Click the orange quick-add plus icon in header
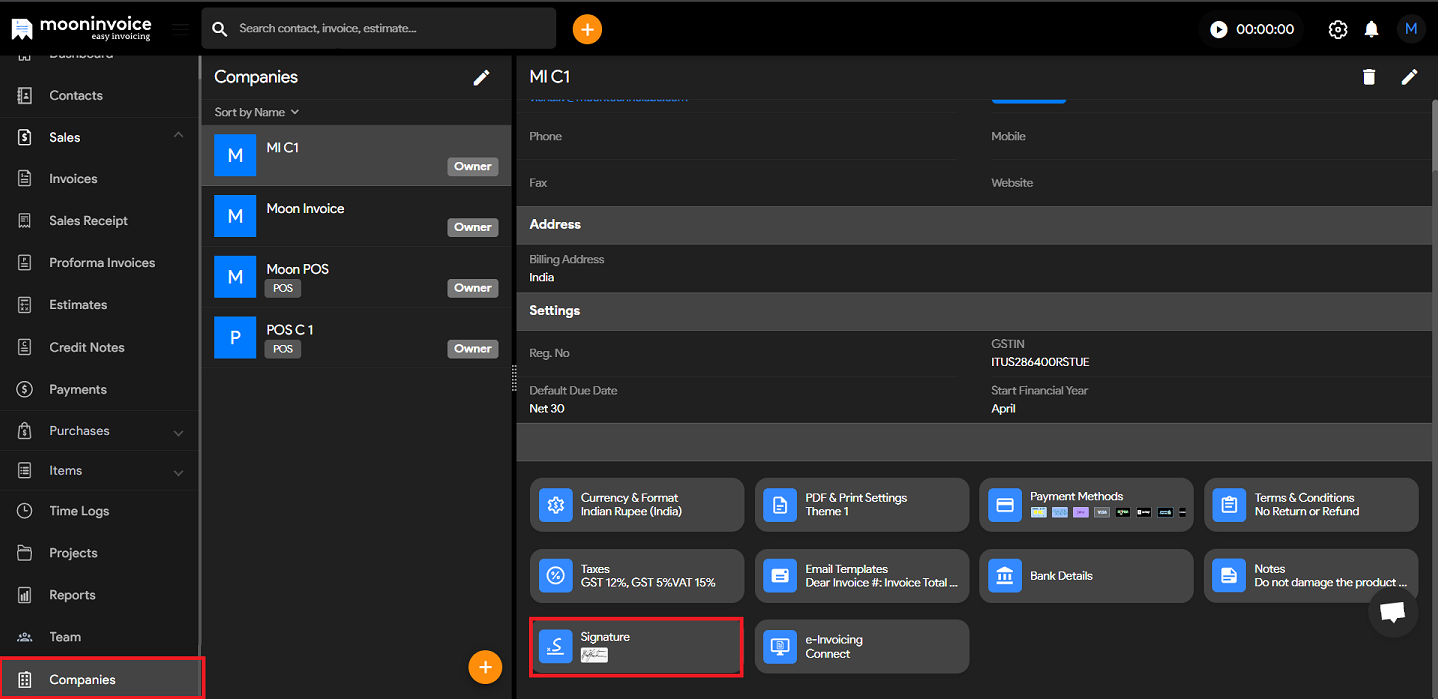Viewport: 1438px width, 699px height. coord(587,29)
